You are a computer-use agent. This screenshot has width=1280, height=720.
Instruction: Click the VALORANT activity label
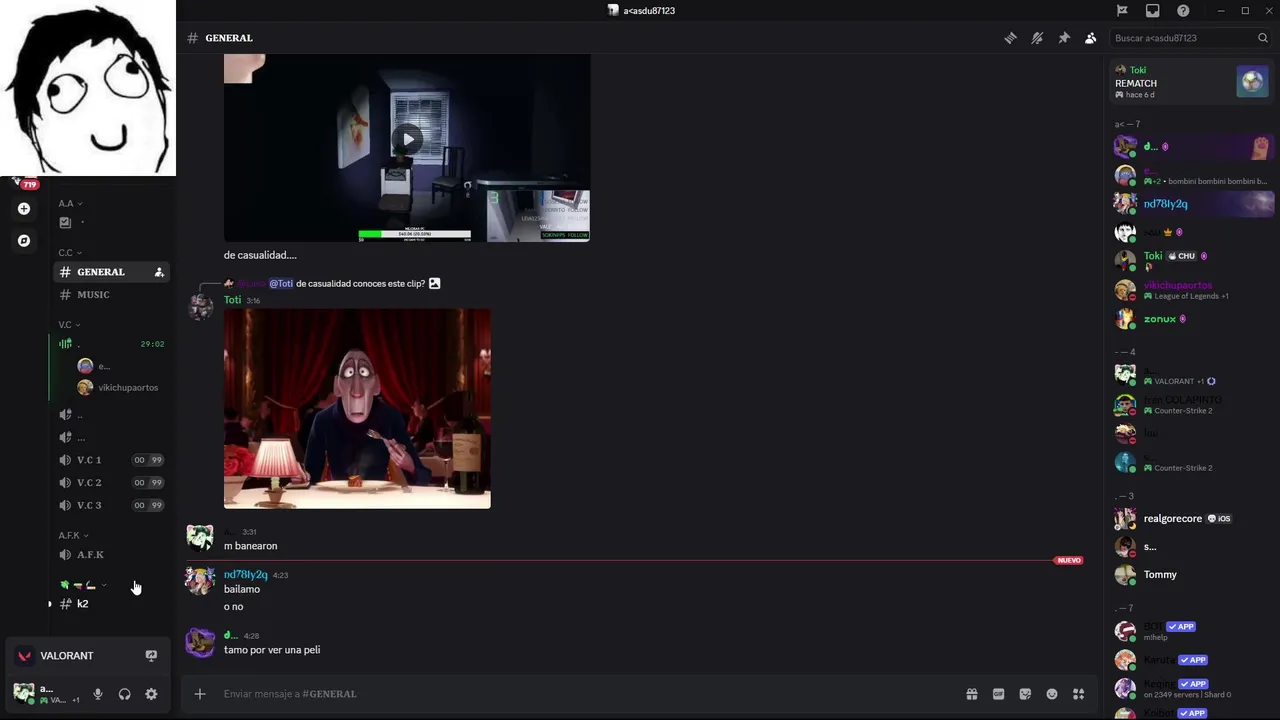[67, 656]
